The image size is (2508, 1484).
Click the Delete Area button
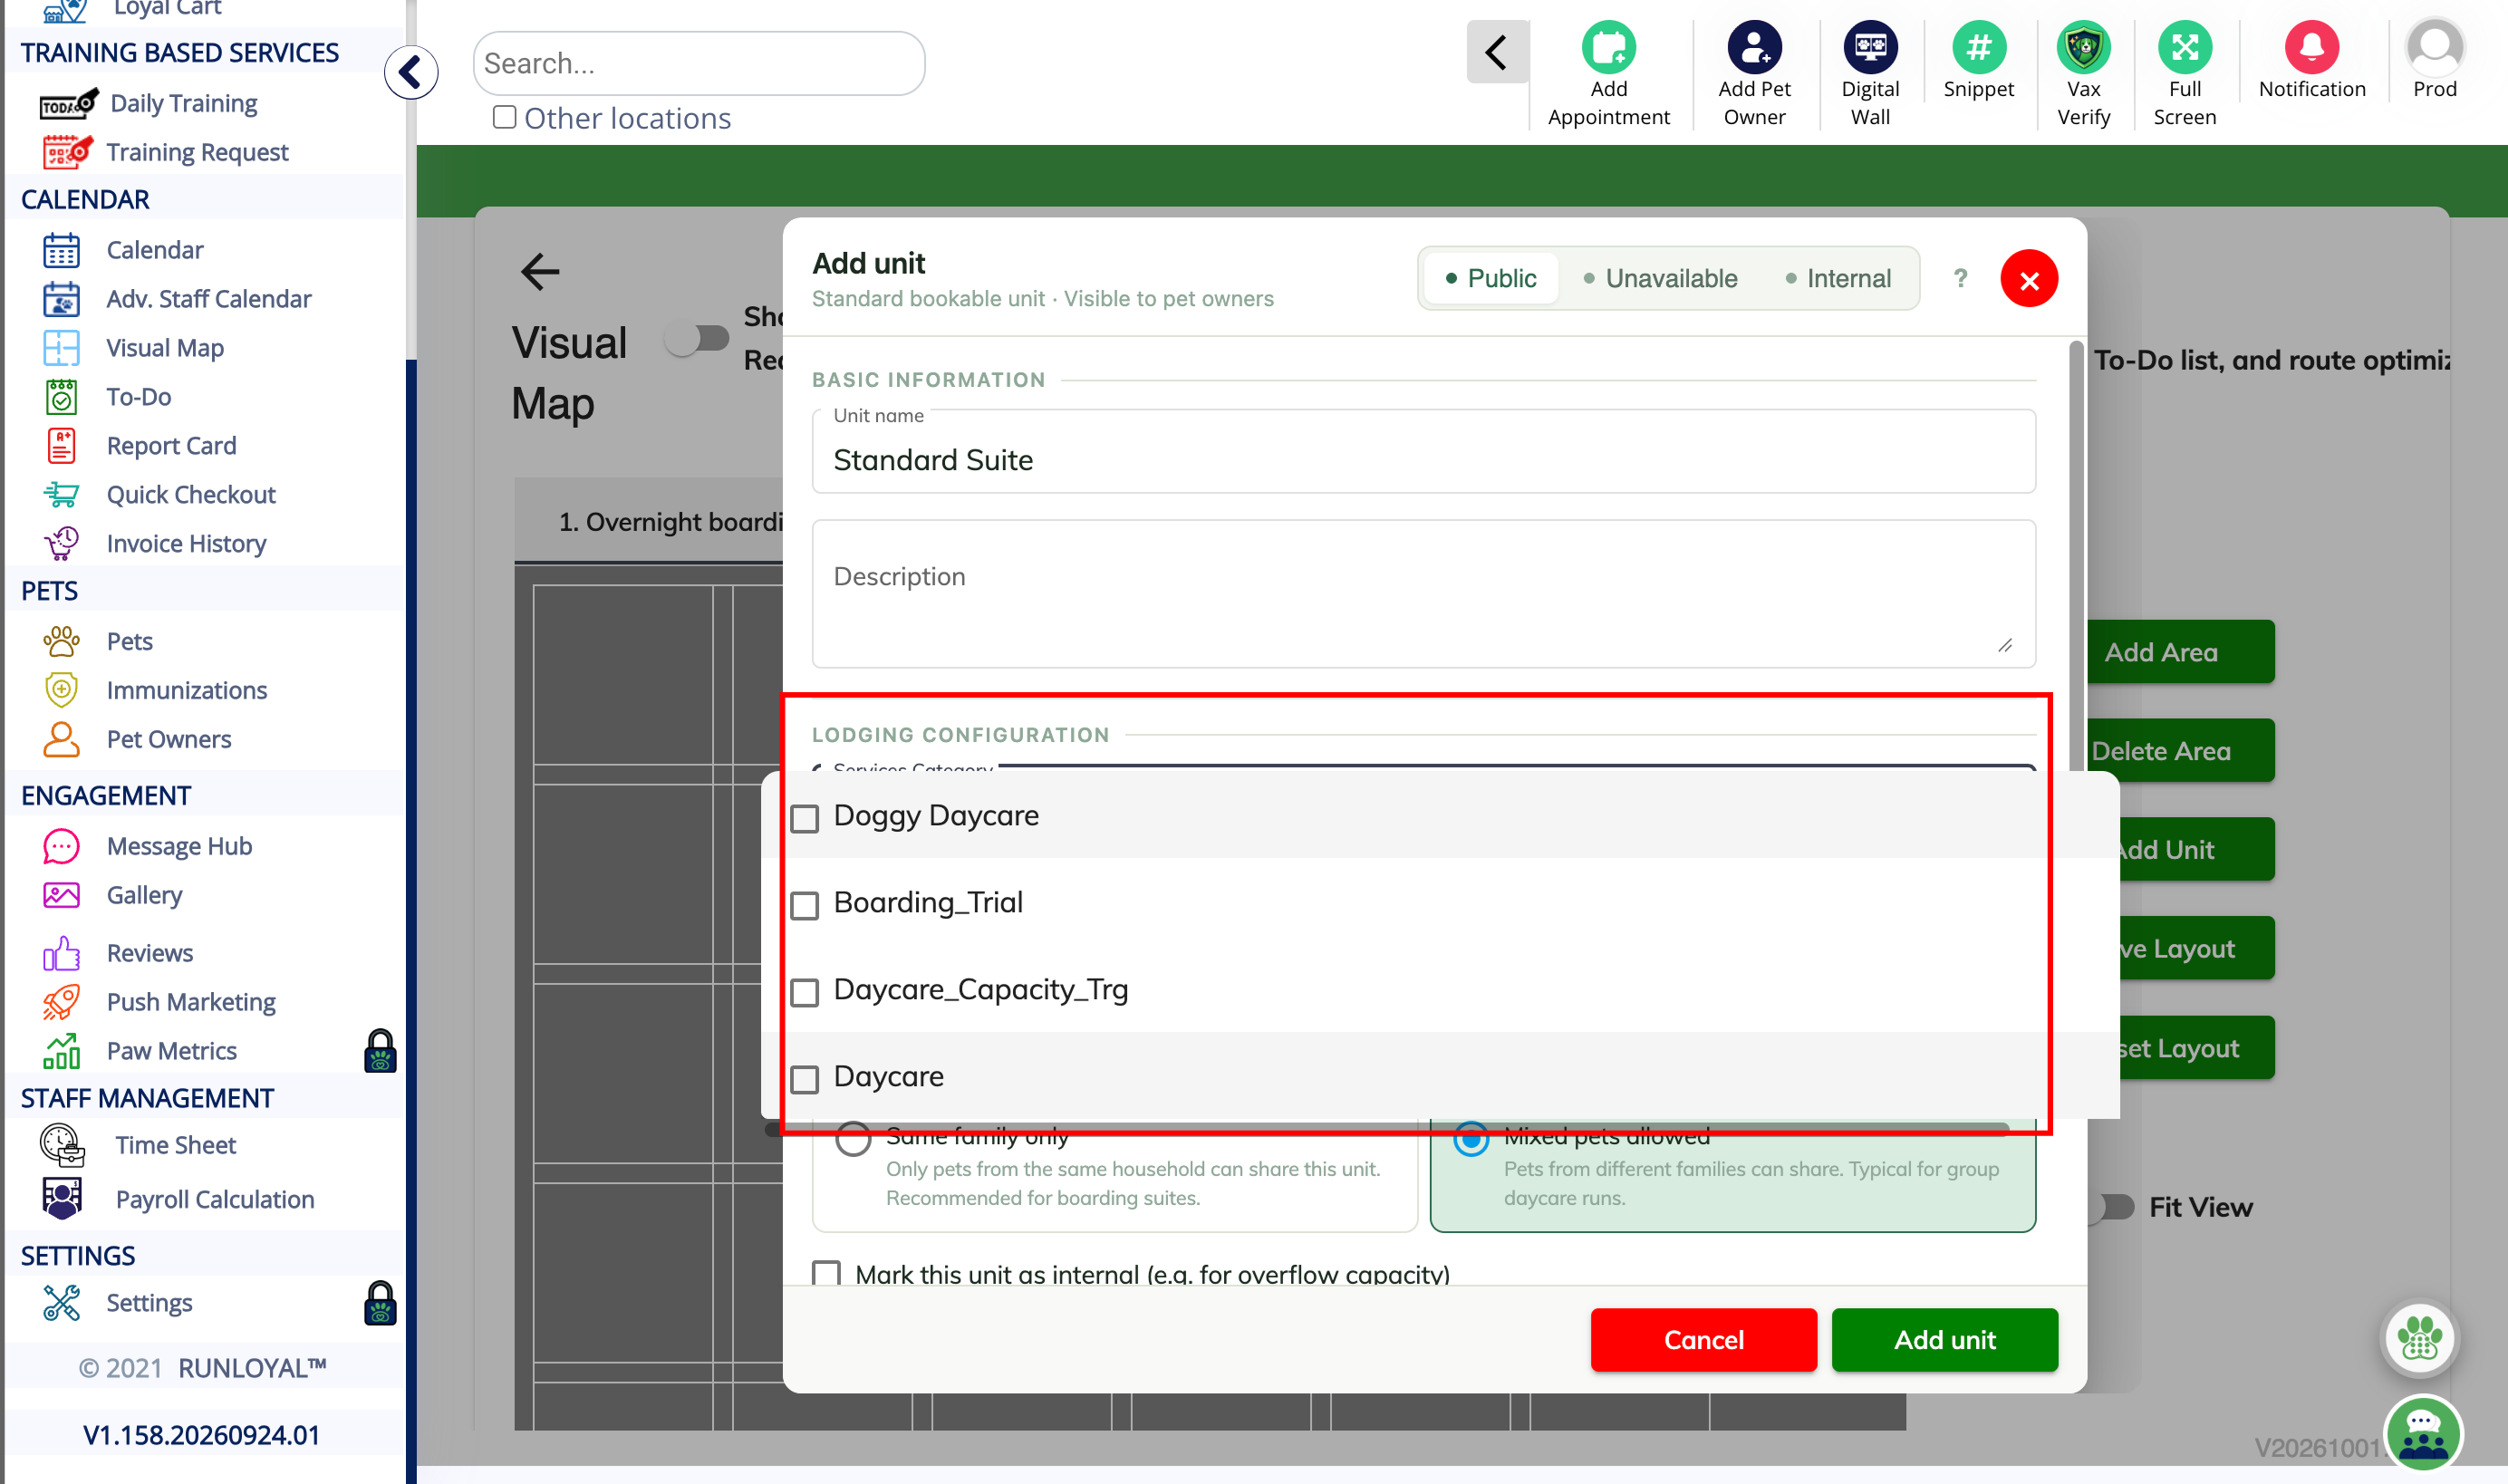tap(2180, 751)
